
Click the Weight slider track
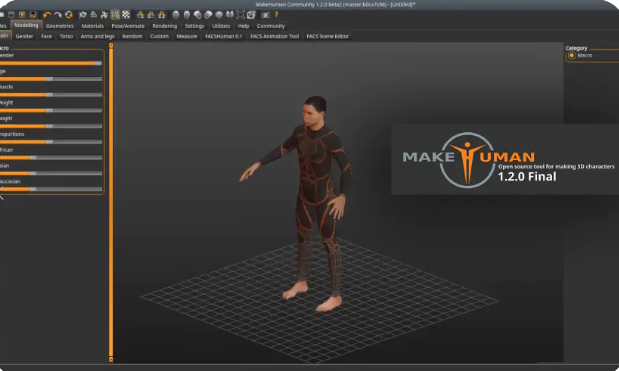tap(51, 111)
